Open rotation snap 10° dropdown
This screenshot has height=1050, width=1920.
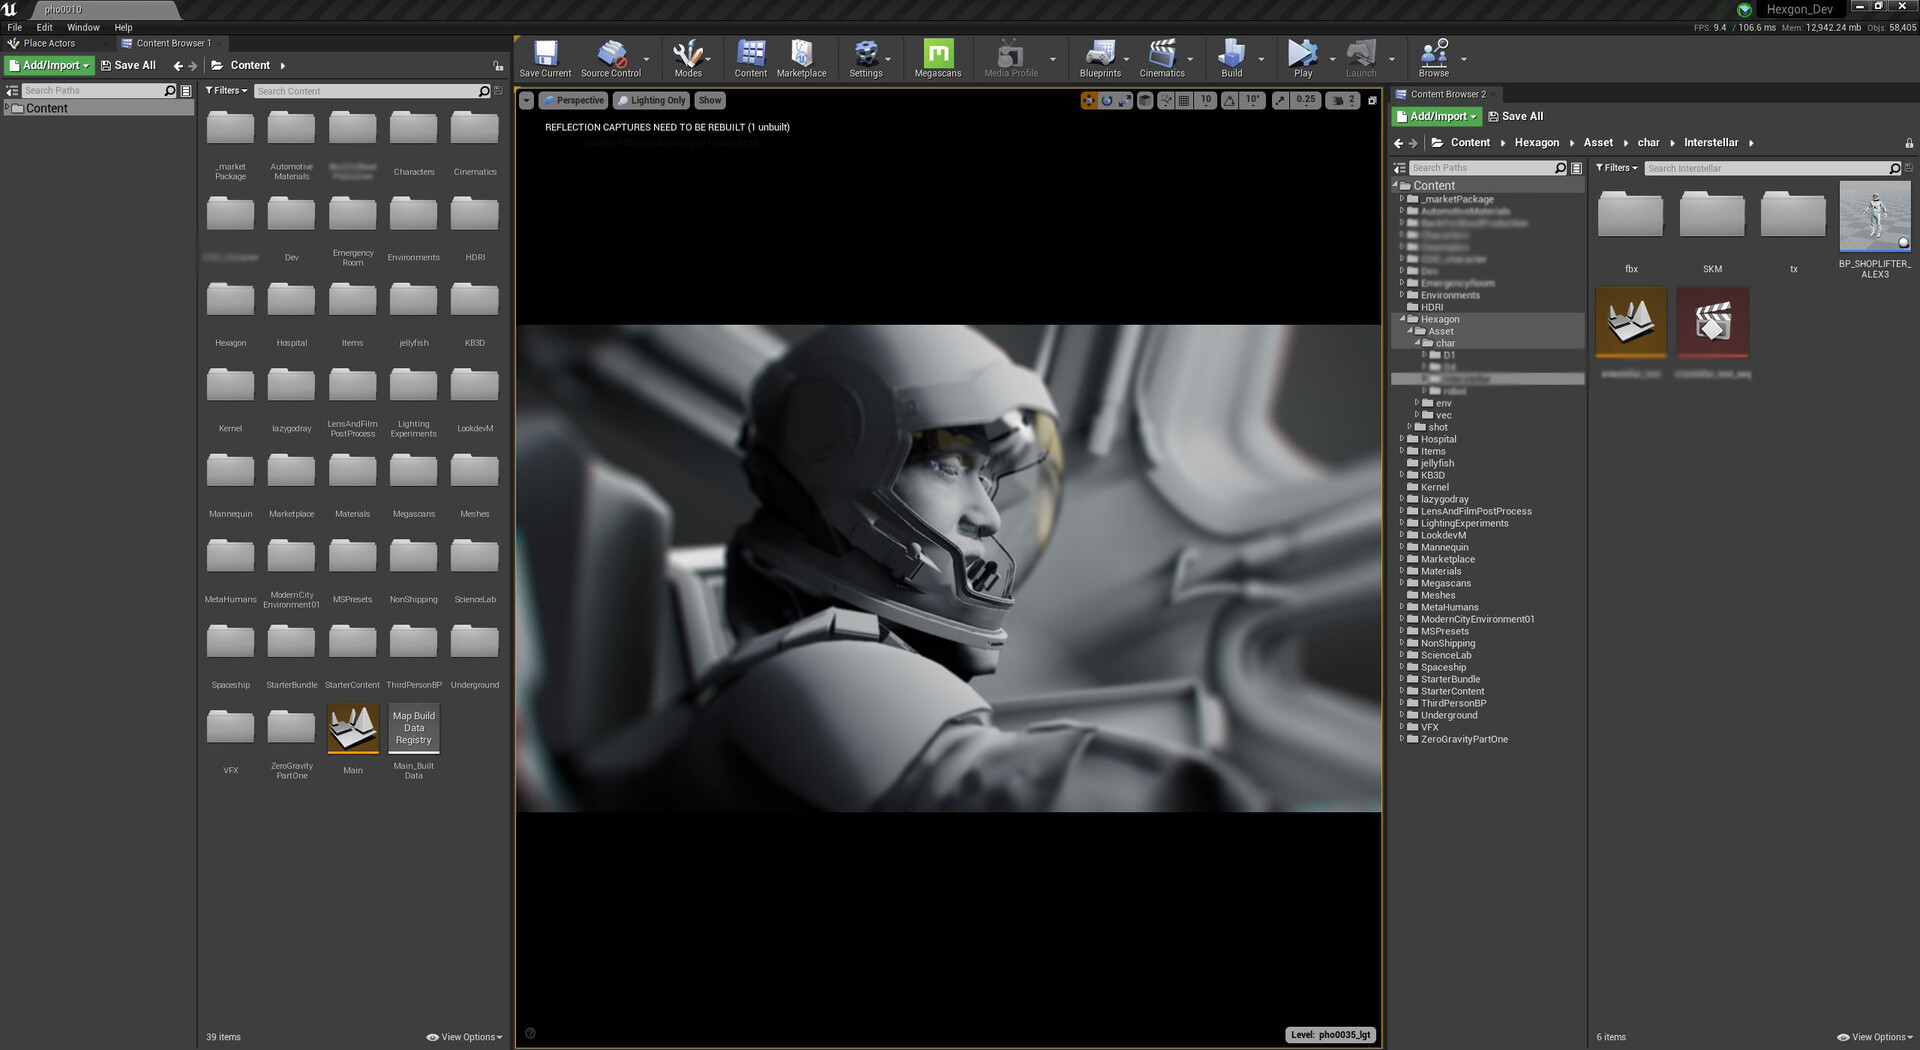point(1252,100)
